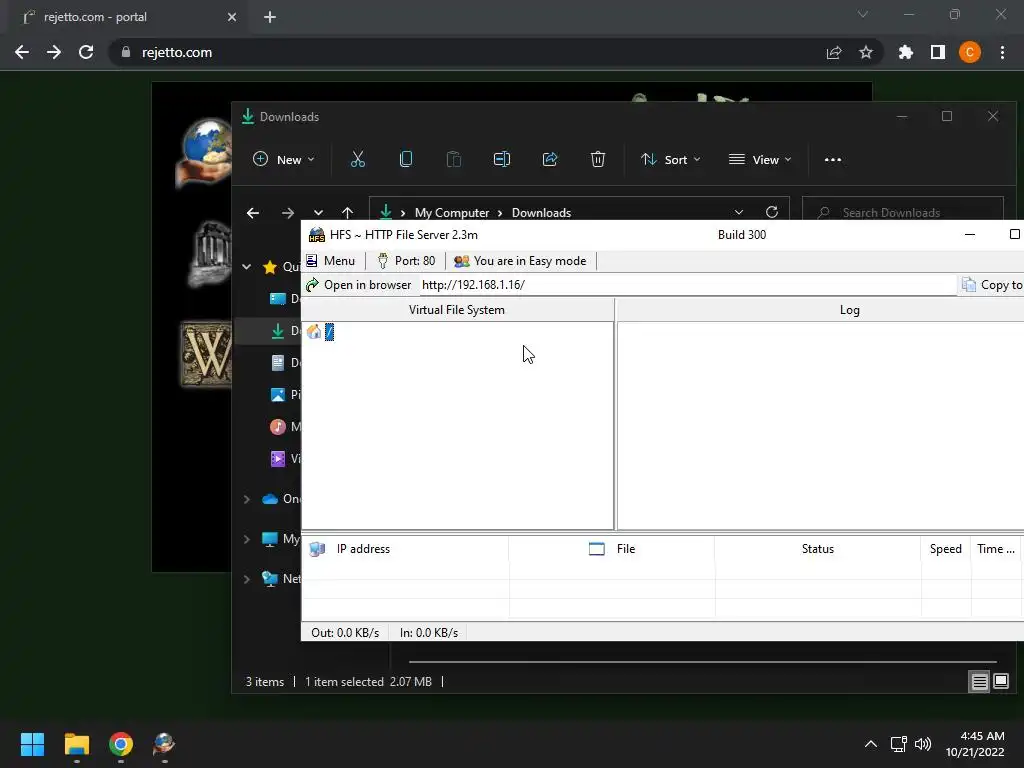
Task: Open the Chrome three-dot menu
Action: [x=1002, y=52]
